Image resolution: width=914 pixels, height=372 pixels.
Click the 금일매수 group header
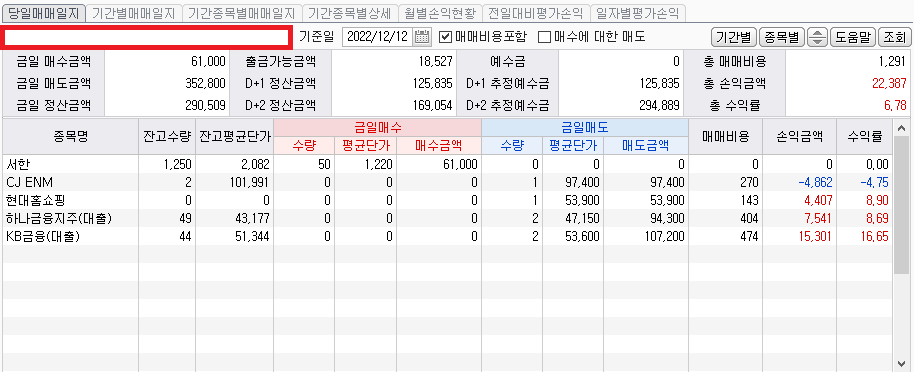coord(378,128)
